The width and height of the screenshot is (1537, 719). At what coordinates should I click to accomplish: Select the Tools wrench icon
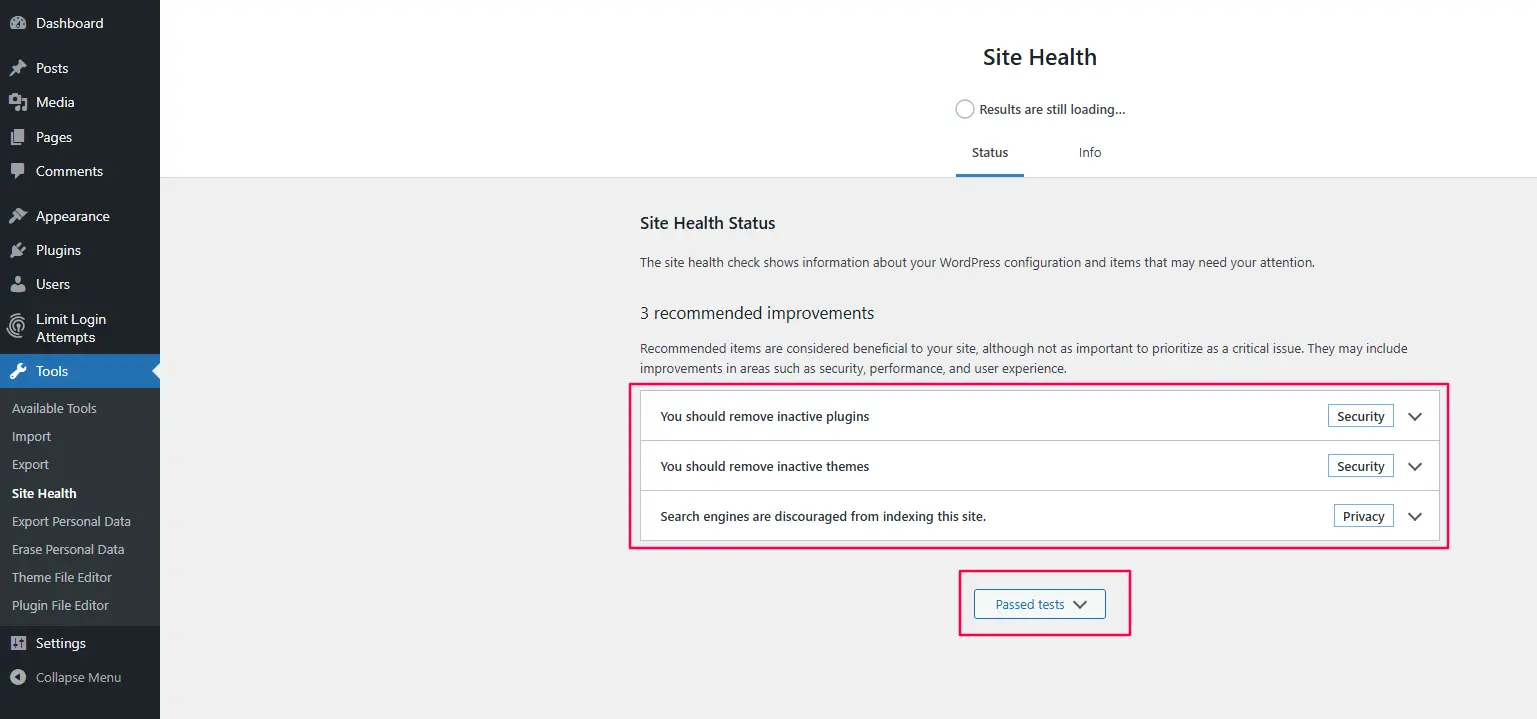click(18, 371)
